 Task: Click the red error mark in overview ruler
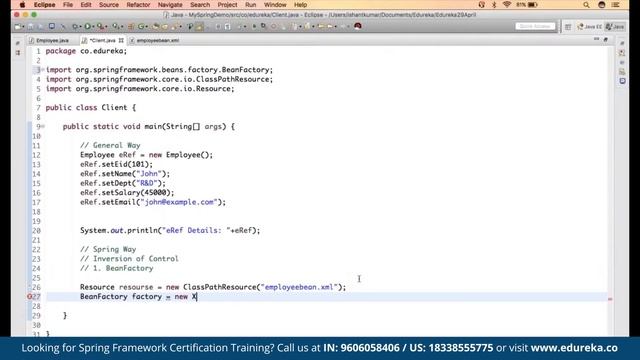(x=610, y=299)
